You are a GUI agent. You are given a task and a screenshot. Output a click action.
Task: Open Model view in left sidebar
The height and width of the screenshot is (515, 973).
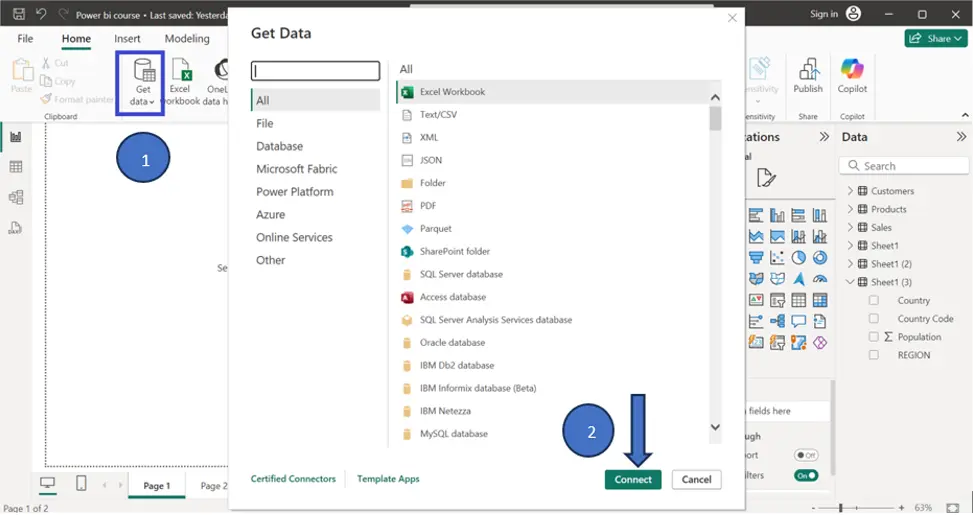16,197
